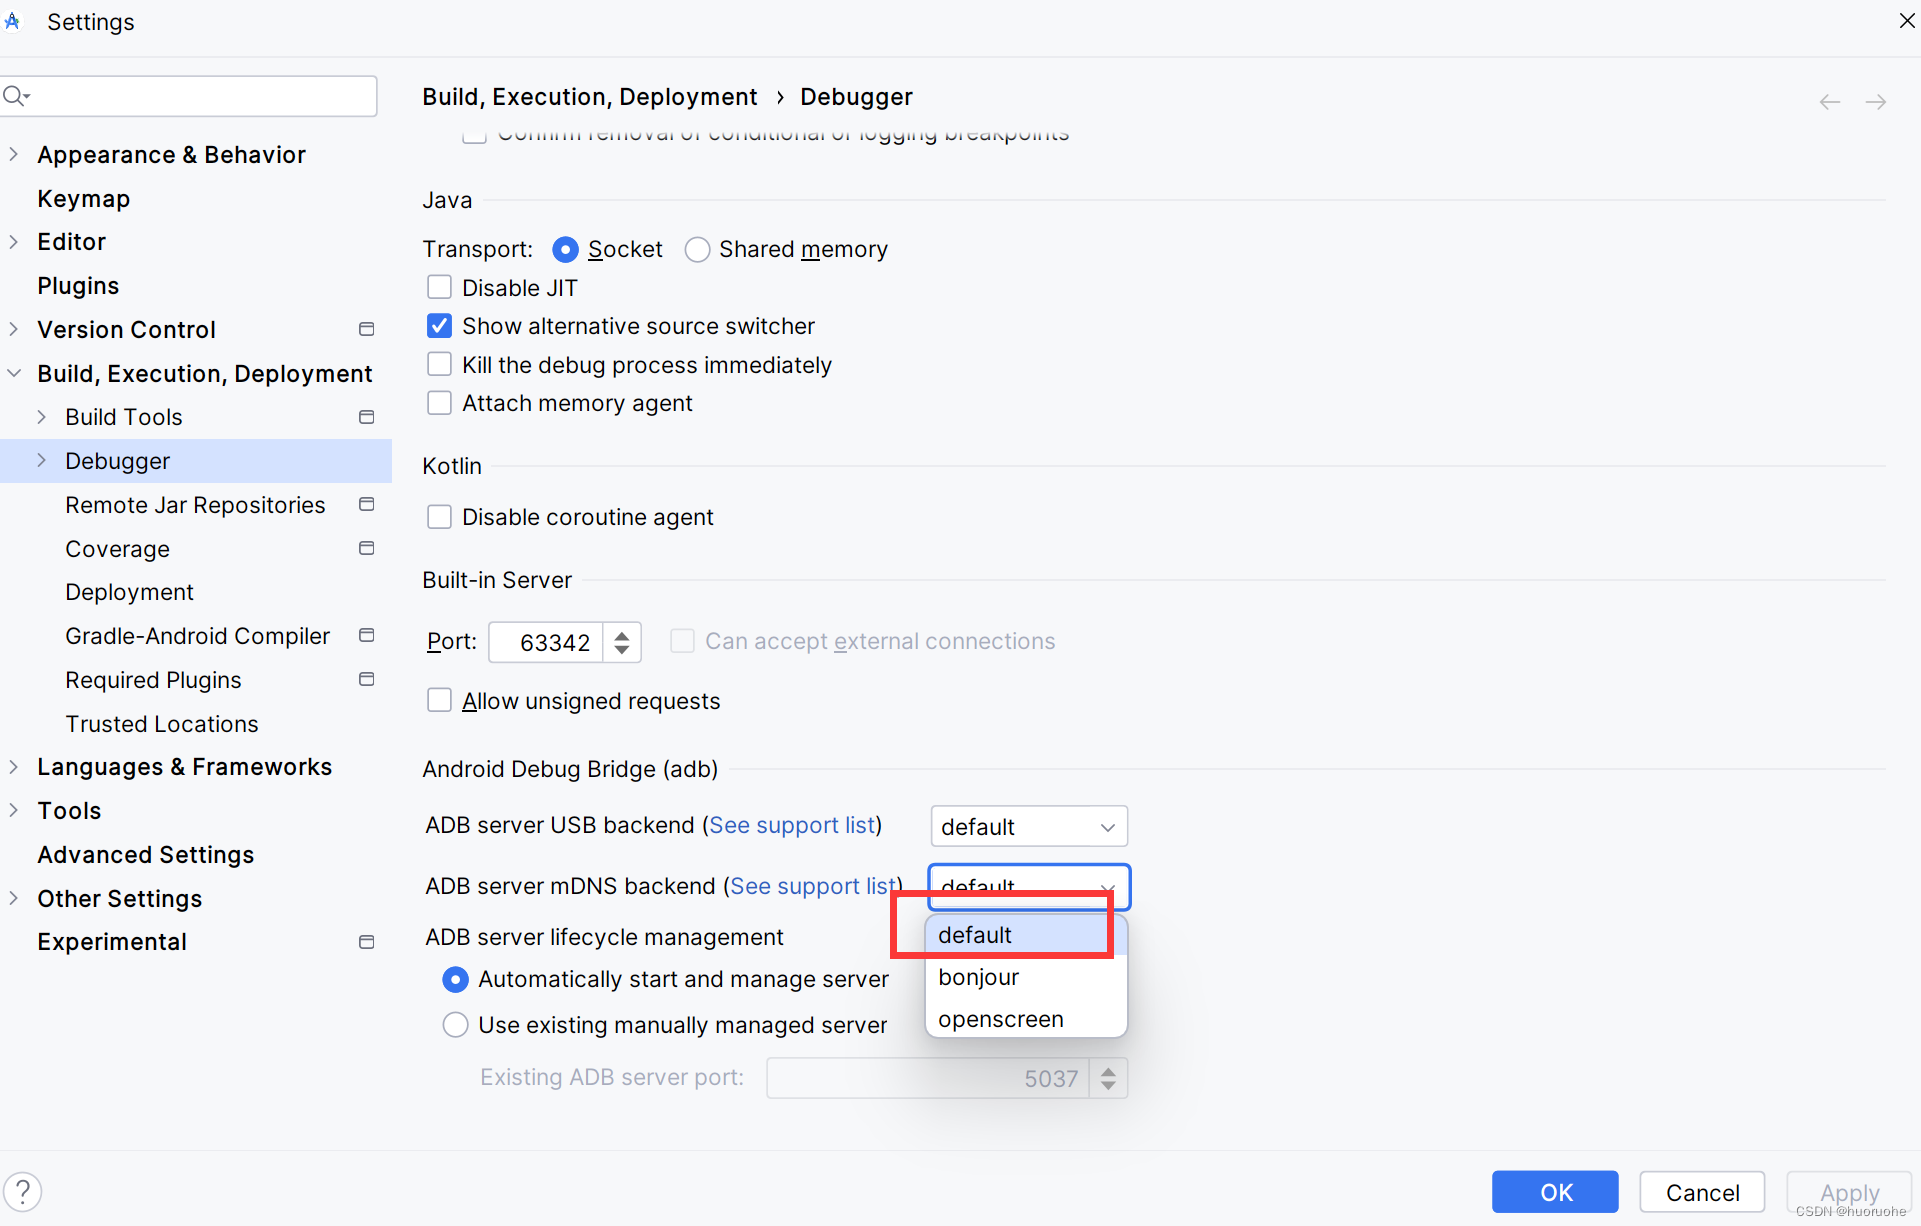Viewport: 1921px width, 1226px height.
Task: Select the Shared memory transport radio button
Action: point(697,249)
